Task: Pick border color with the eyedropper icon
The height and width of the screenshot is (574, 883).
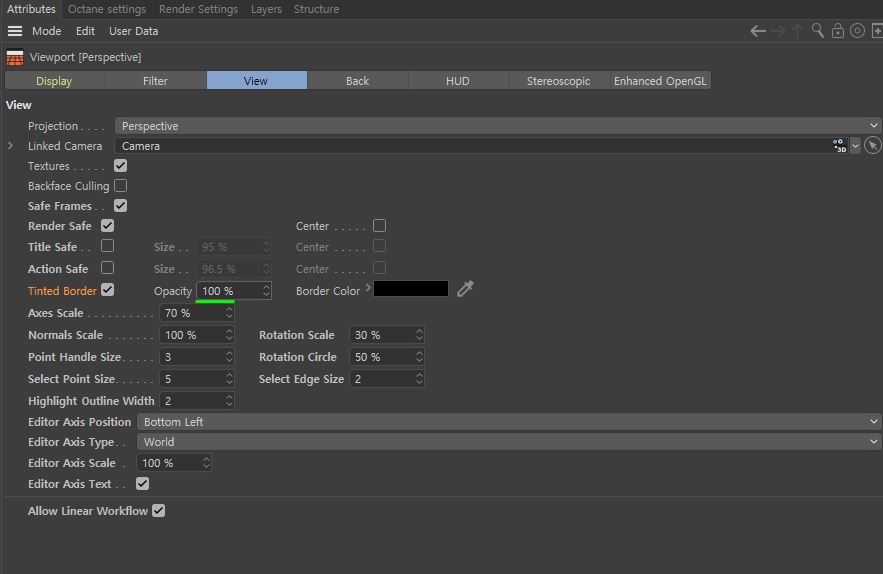Action: tap(465, 289)
